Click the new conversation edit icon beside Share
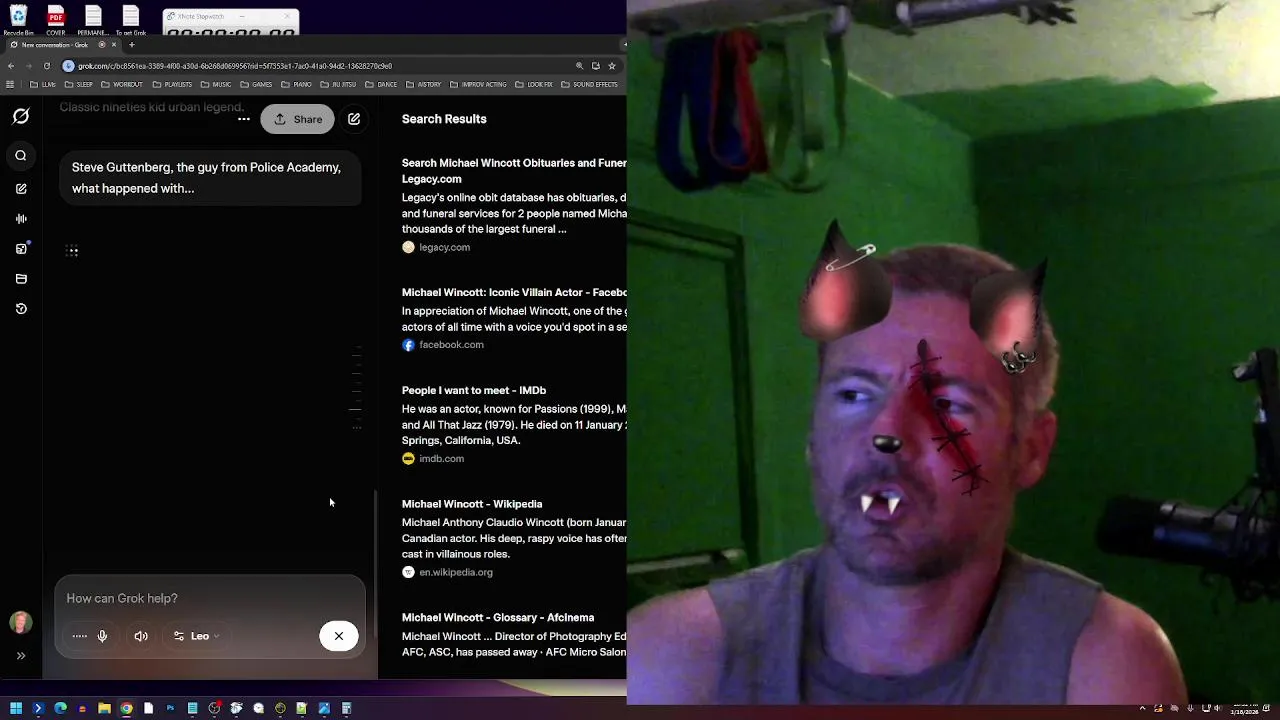 354,119
